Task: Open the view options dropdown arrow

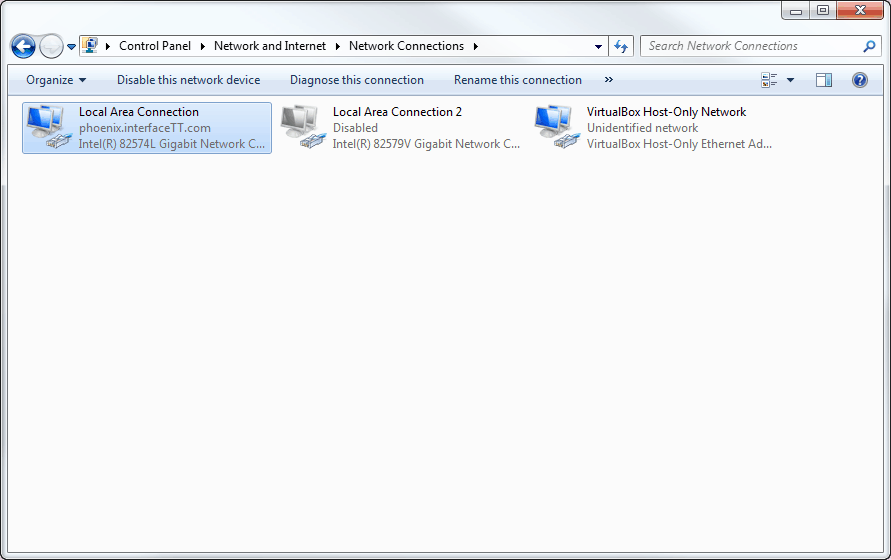Action: 790,80
